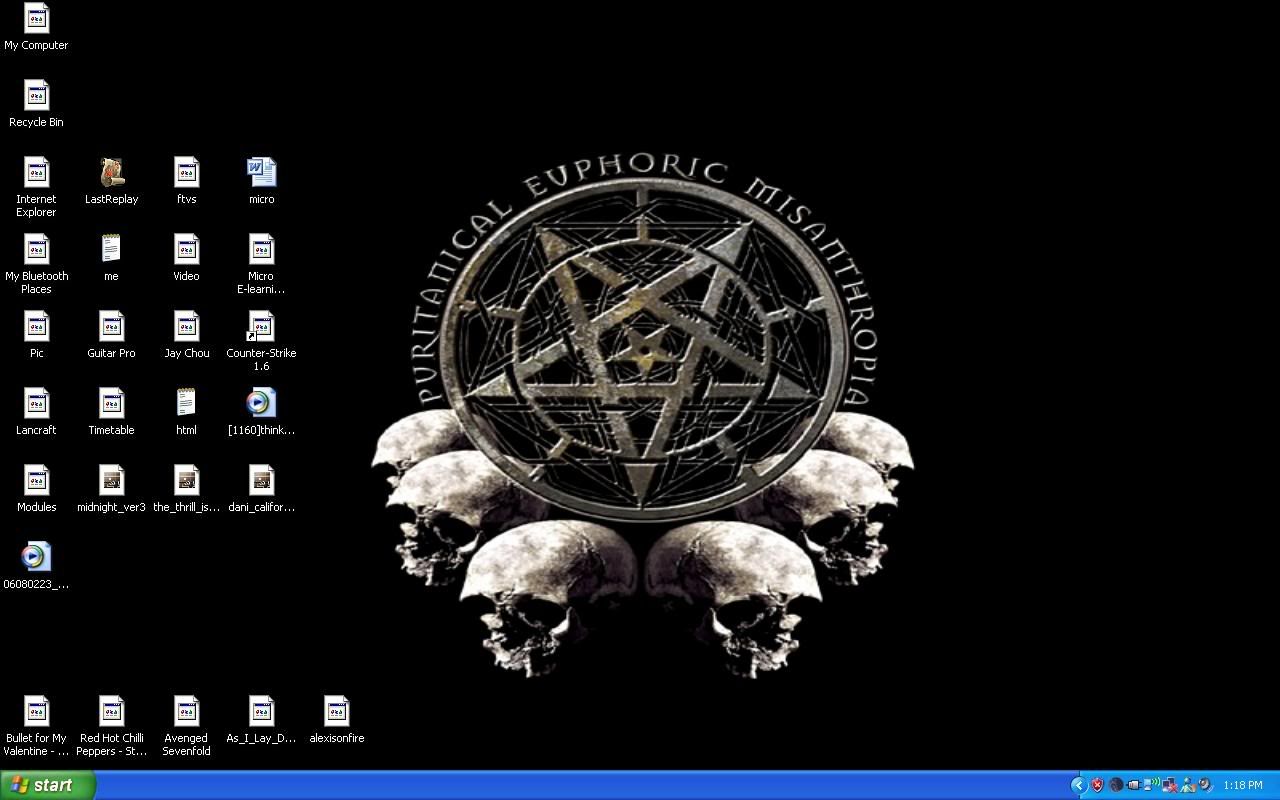Open the Windows Security Alert shield icon
The width and height of the screenshot is (1280, 800).
click(x=1097, y=785)
